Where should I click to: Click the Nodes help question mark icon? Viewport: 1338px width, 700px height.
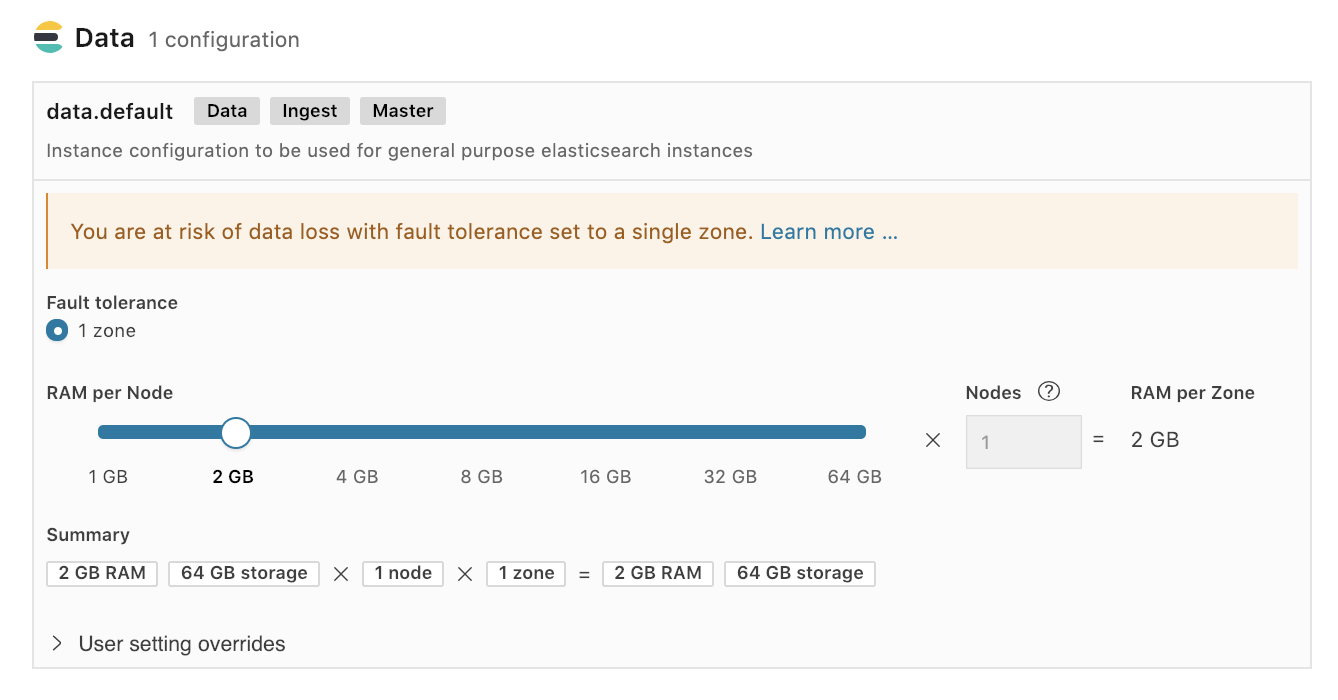tap(1049, 392)
